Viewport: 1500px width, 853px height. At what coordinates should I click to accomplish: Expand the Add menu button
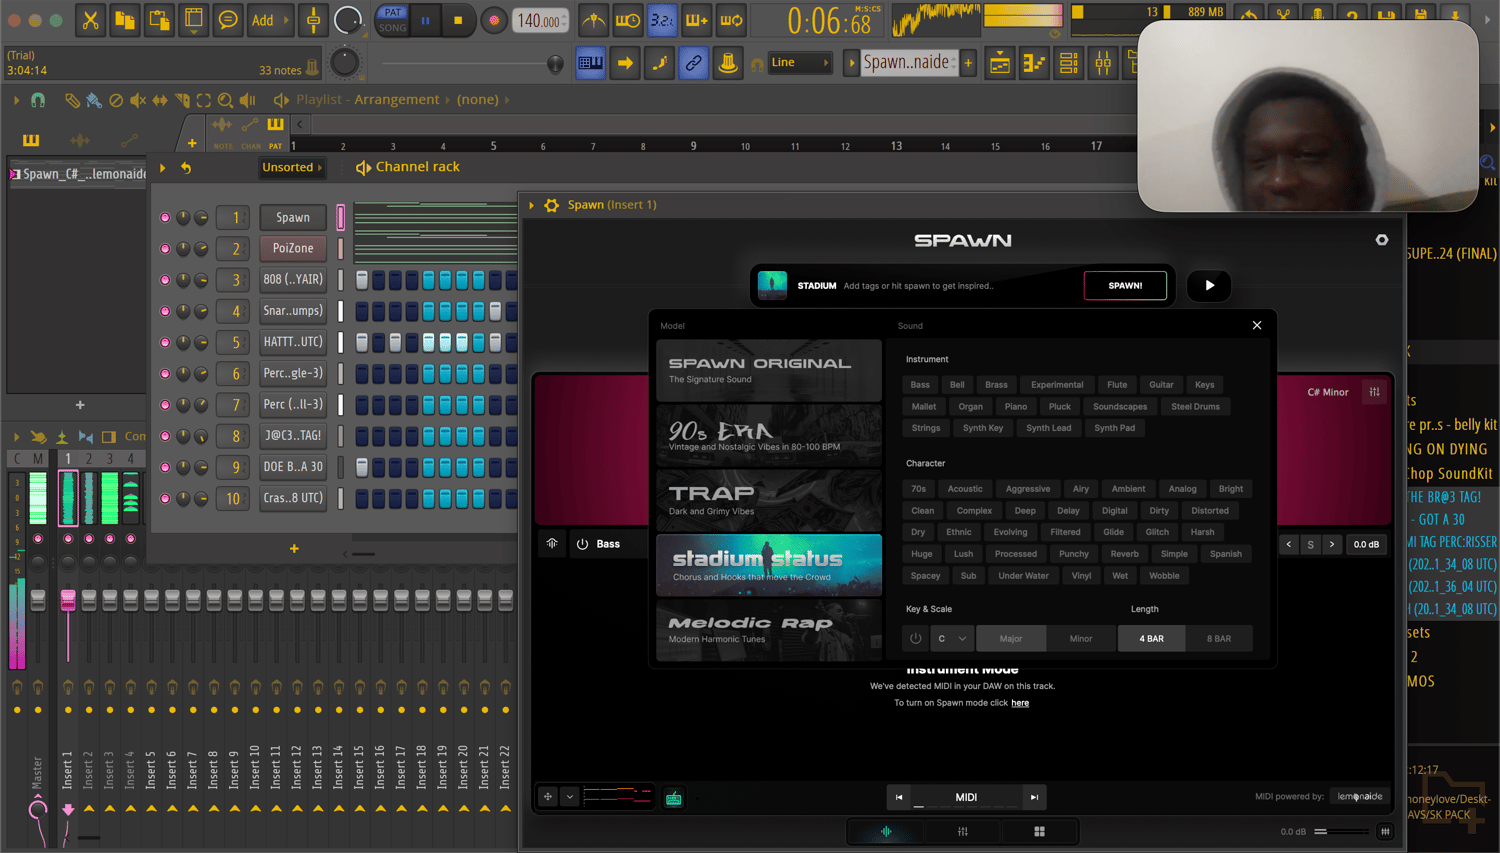coord(270,20)
